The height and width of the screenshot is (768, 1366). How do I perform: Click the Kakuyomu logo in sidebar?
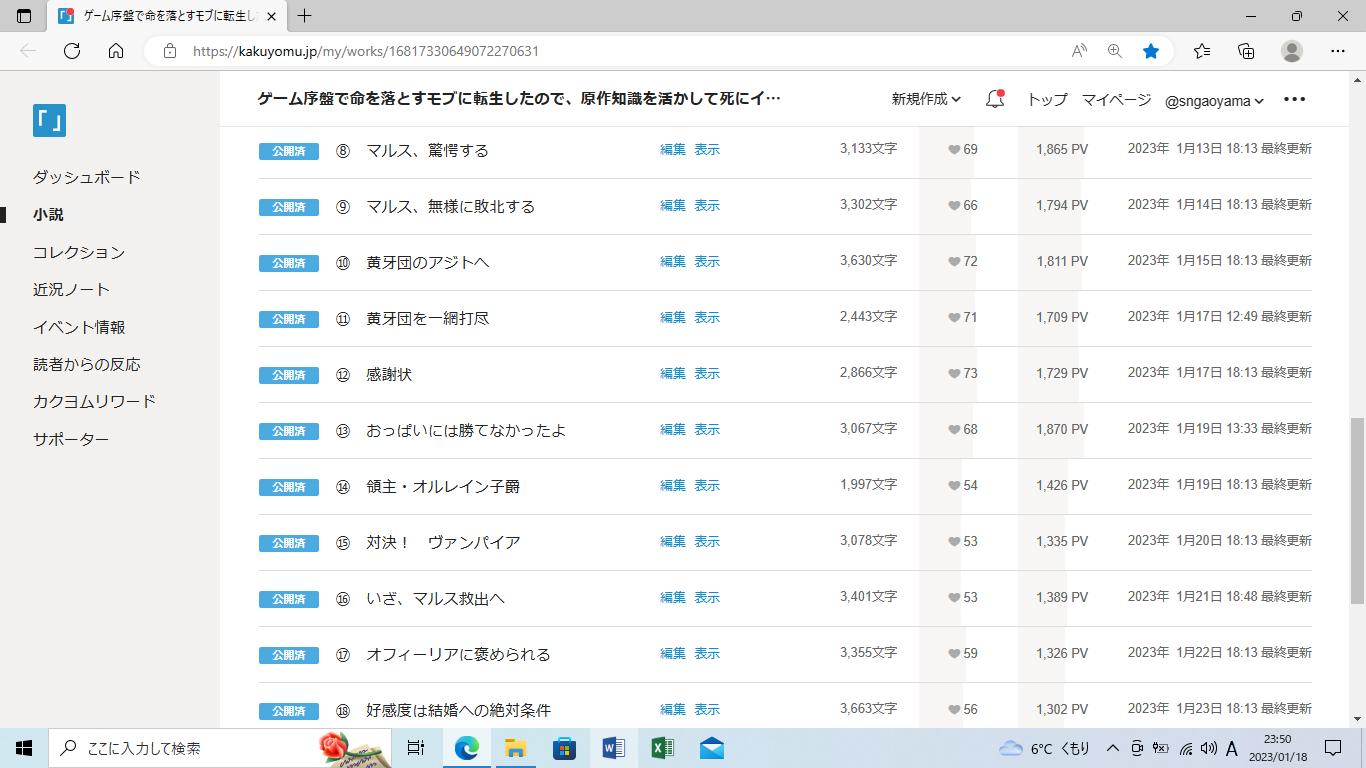pyautogui.click(x=49, y=120)
